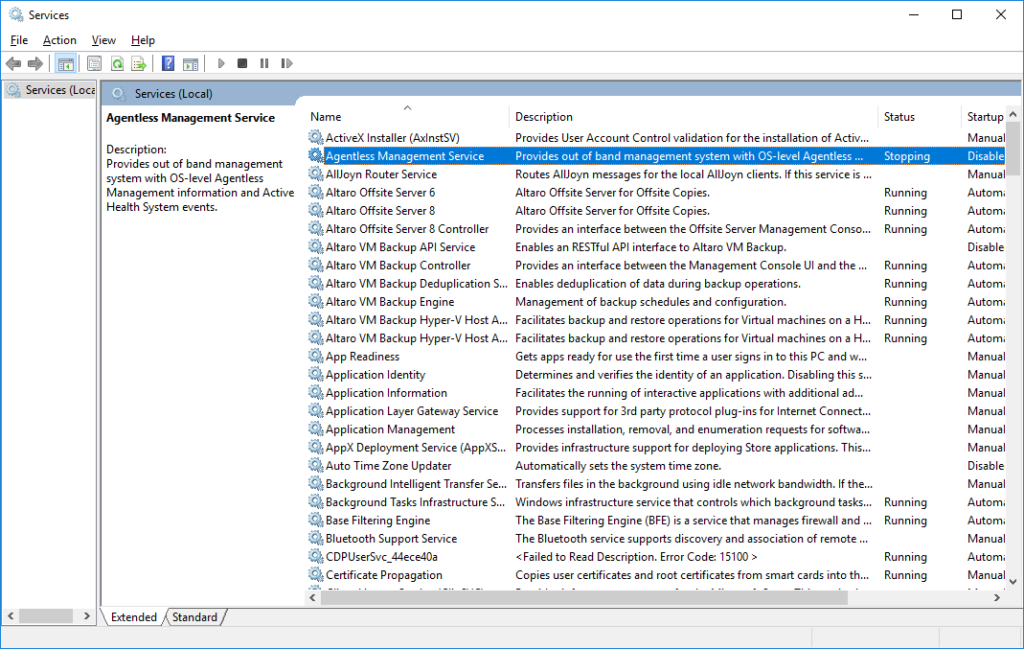1024x649 pixels.
Task: Click the Export List toolbar icon
Action: [138, 63]
